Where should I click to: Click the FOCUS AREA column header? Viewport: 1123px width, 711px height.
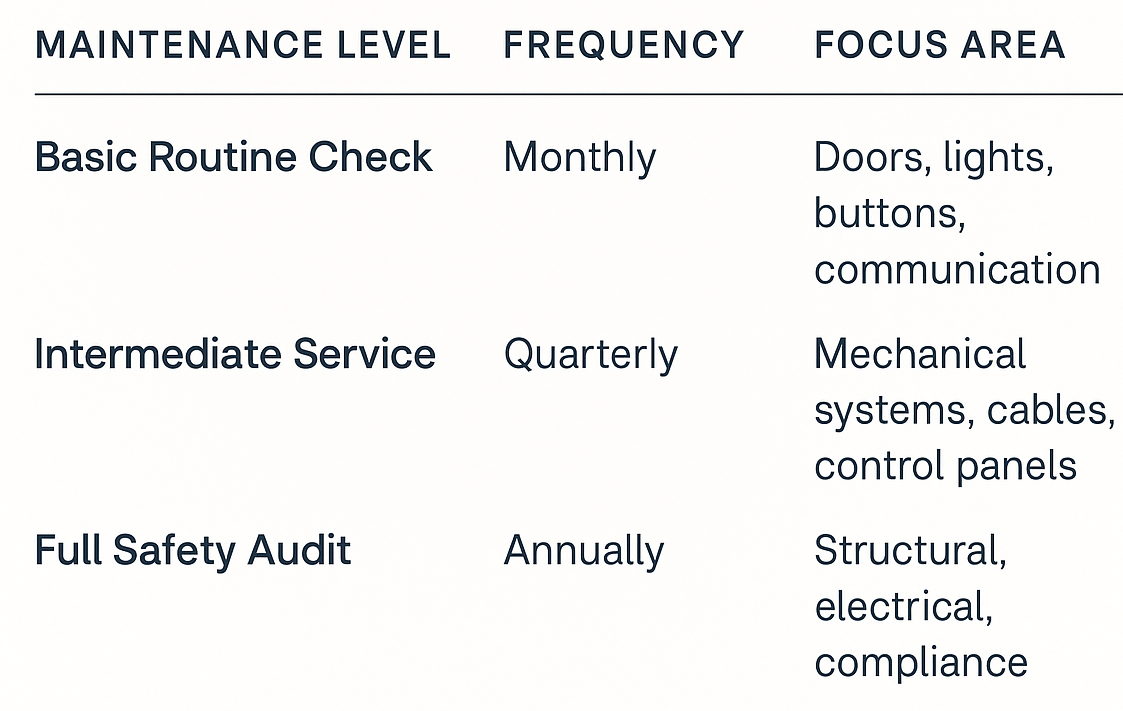(x=940, y=45)
